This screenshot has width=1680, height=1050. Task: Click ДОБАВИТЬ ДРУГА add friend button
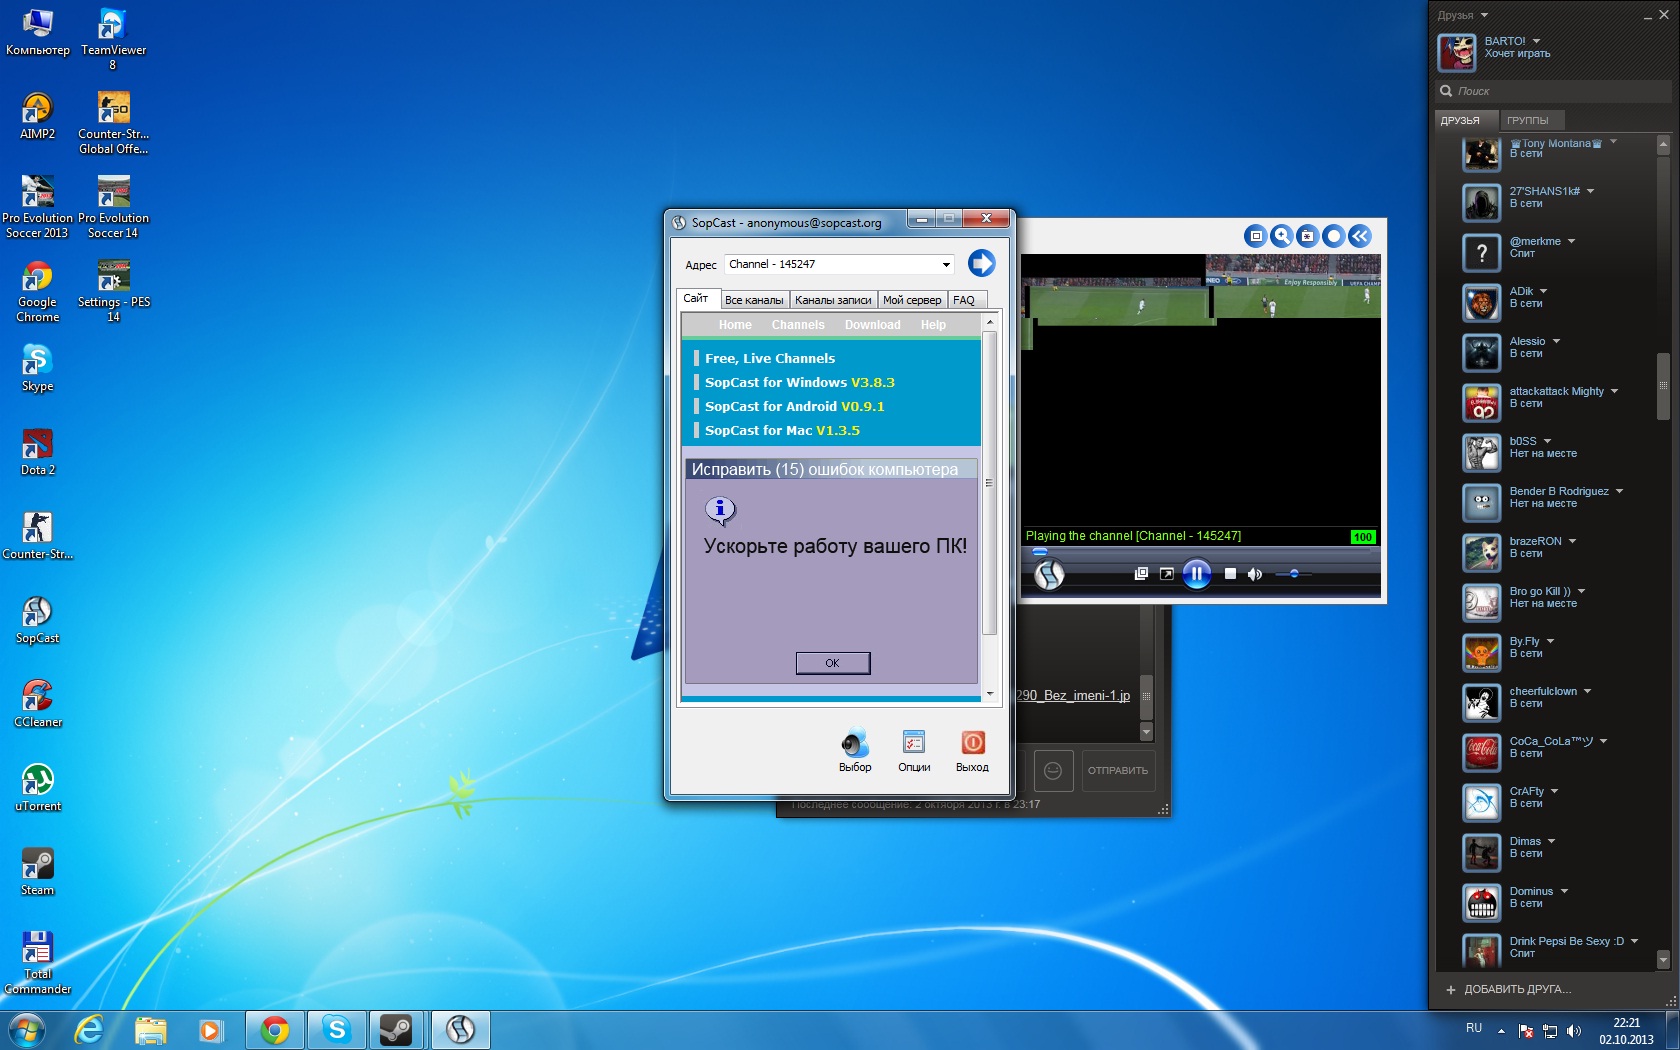(1508, 989)
